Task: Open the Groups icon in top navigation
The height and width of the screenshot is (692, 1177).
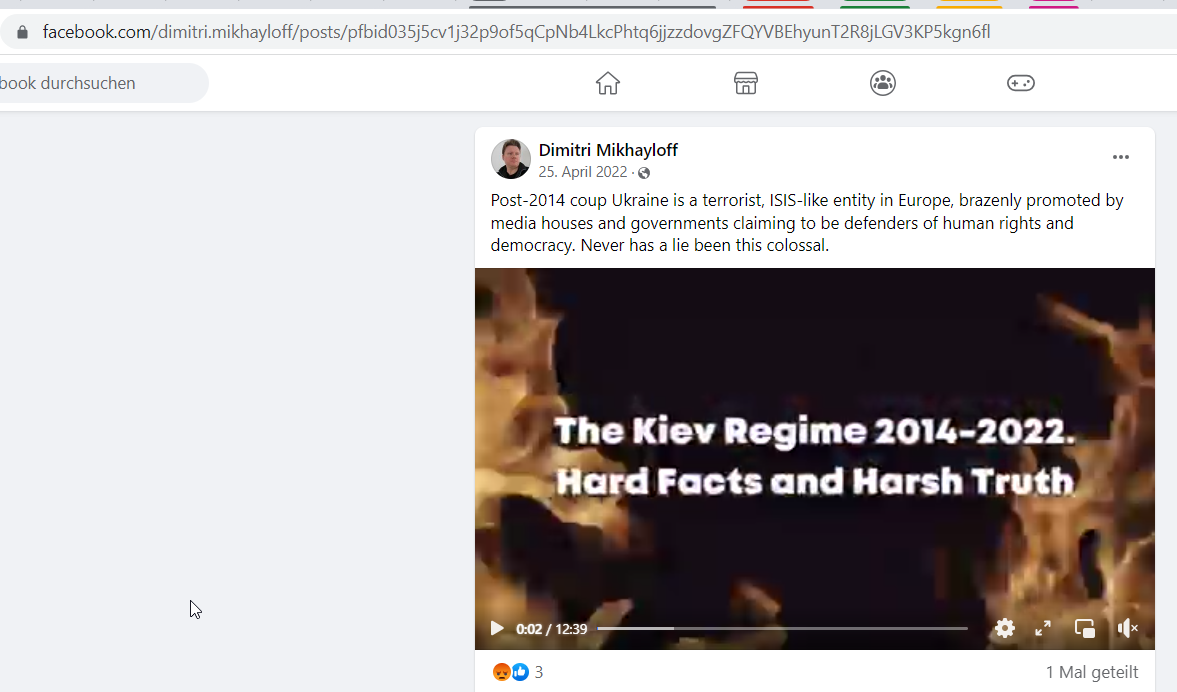Action: 883,83
